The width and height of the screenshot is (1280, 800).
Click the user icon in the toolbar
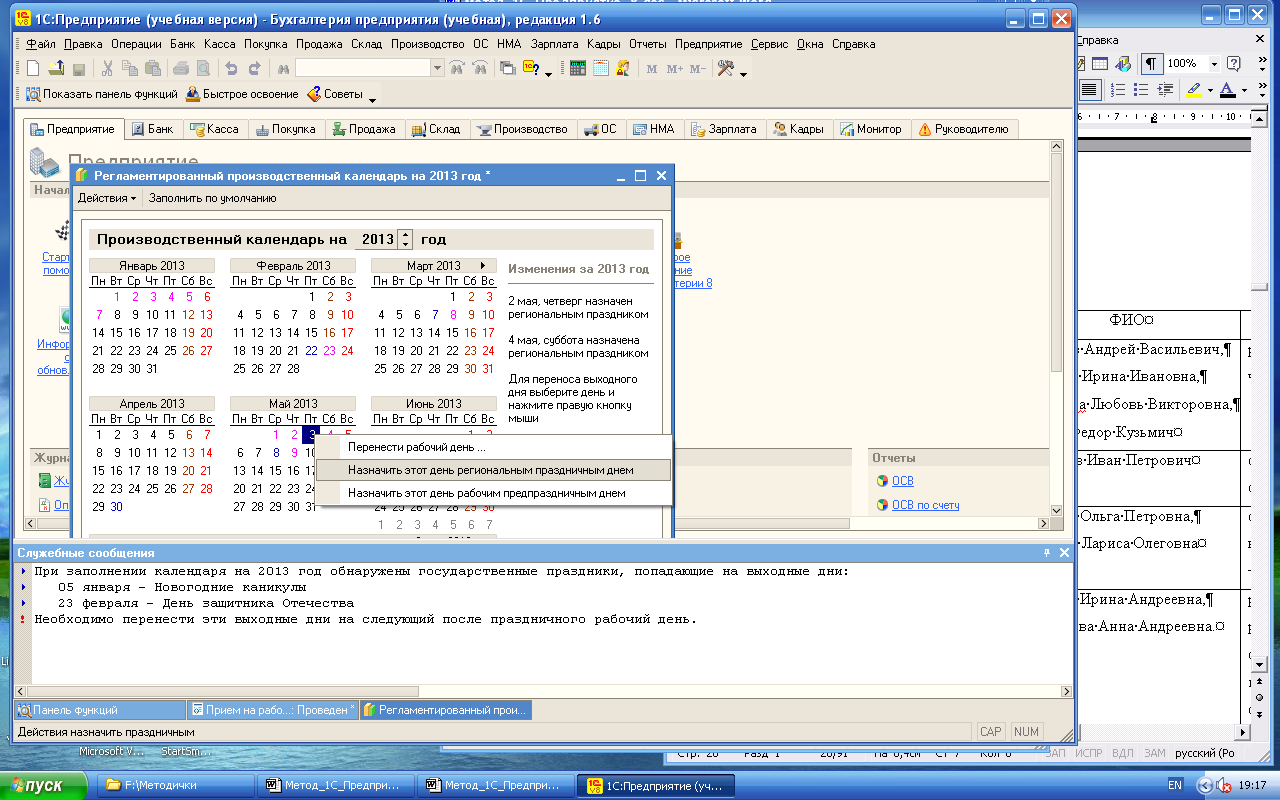[x=624, y=68]
